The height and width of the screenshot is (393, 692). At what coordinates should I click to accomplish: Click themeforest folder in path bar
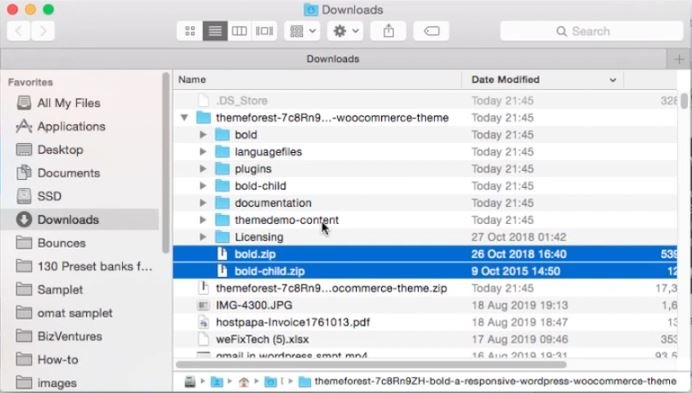[488, 381]
